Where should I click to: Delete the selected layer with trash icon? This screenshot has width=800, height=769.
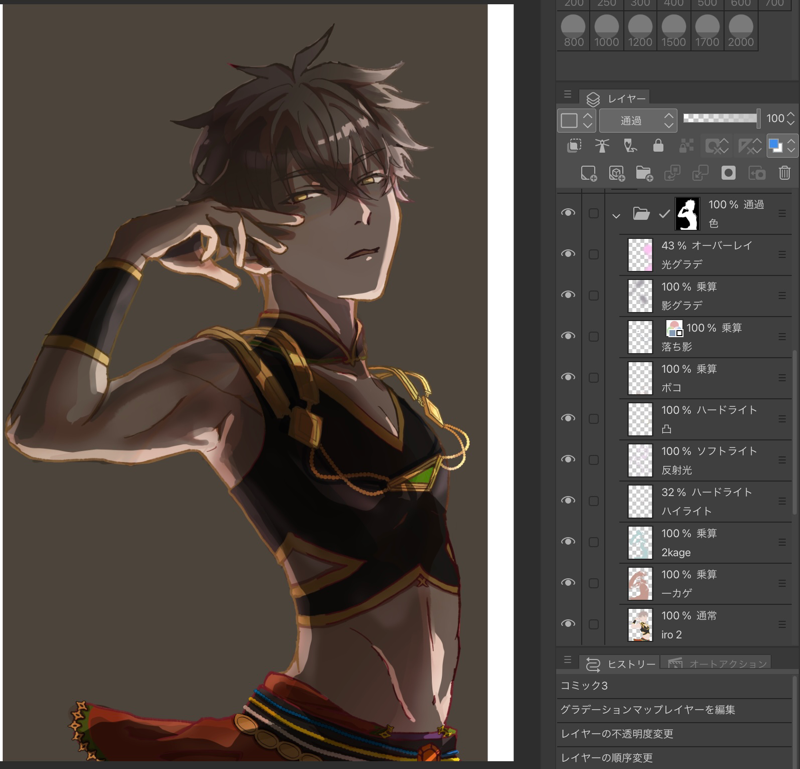tap(785, 173)
